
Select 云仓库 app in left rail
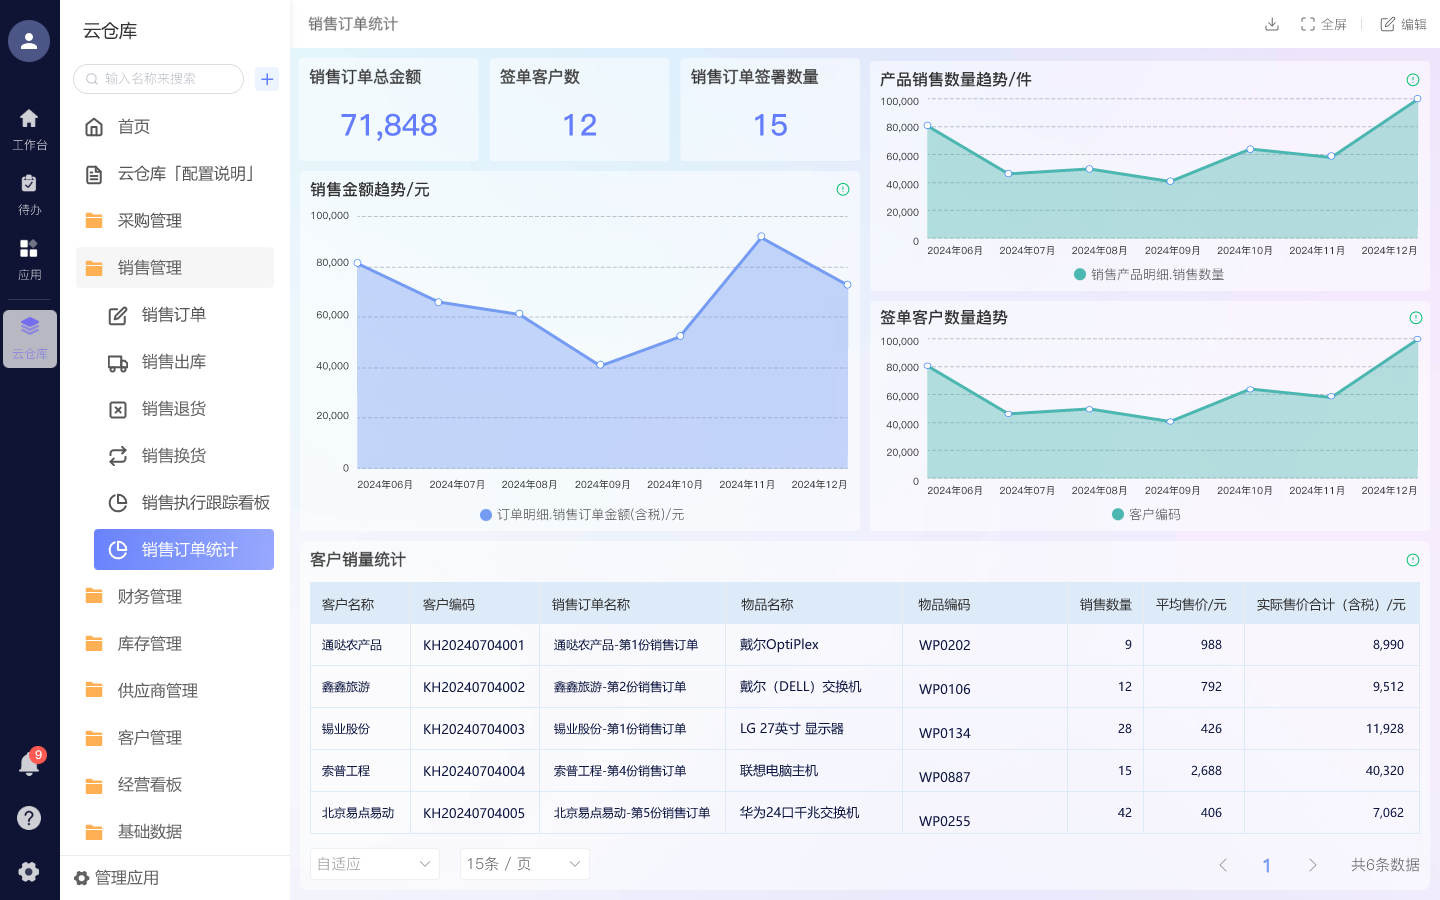pyautogui.click(x=29, y=338)
